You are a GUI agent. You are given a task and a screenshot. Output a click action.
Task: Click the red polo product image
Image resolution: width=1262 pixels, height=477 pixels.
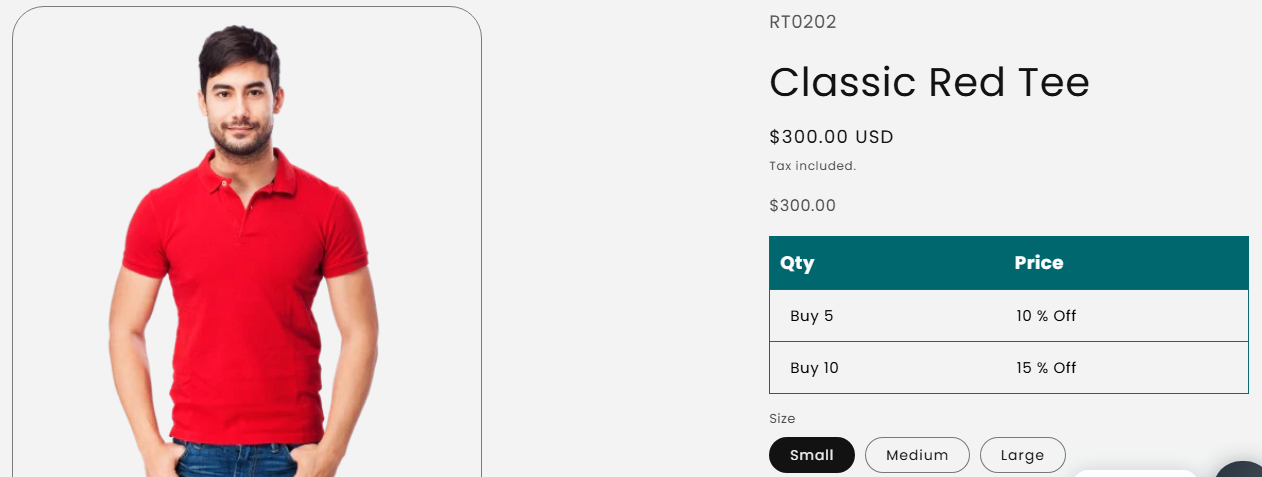[x=245, y=300]
